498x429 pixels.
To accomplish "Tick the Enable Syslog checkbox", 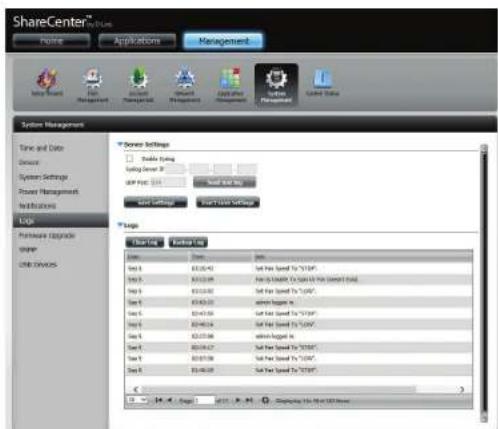I will tap(130, 158).
